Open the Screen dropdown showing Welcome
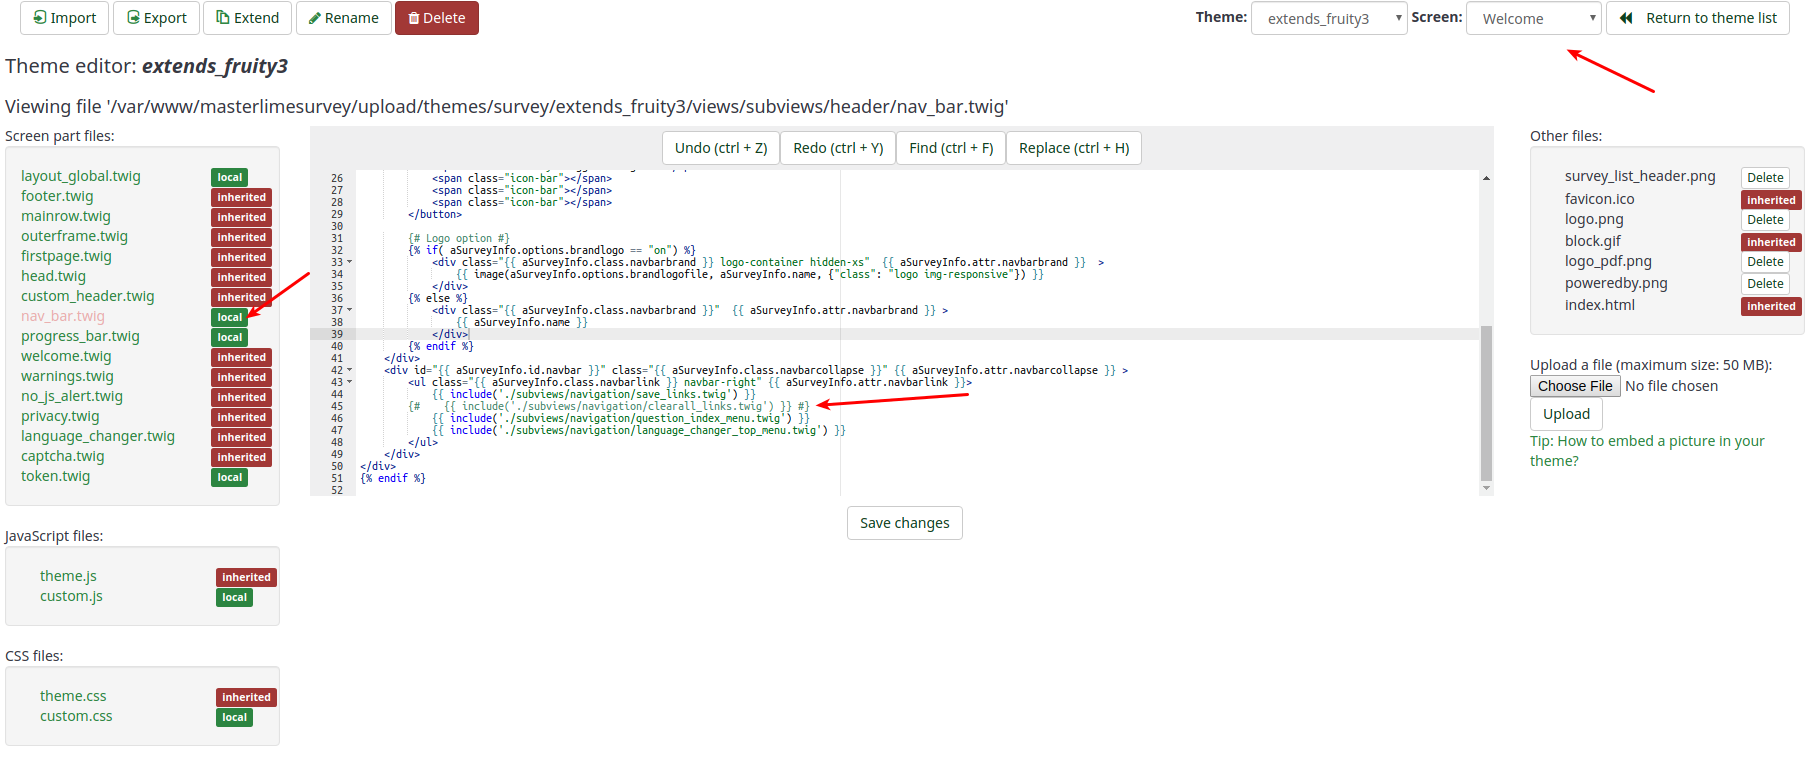Screen dimensions: 1814x765 (1533, 19)
